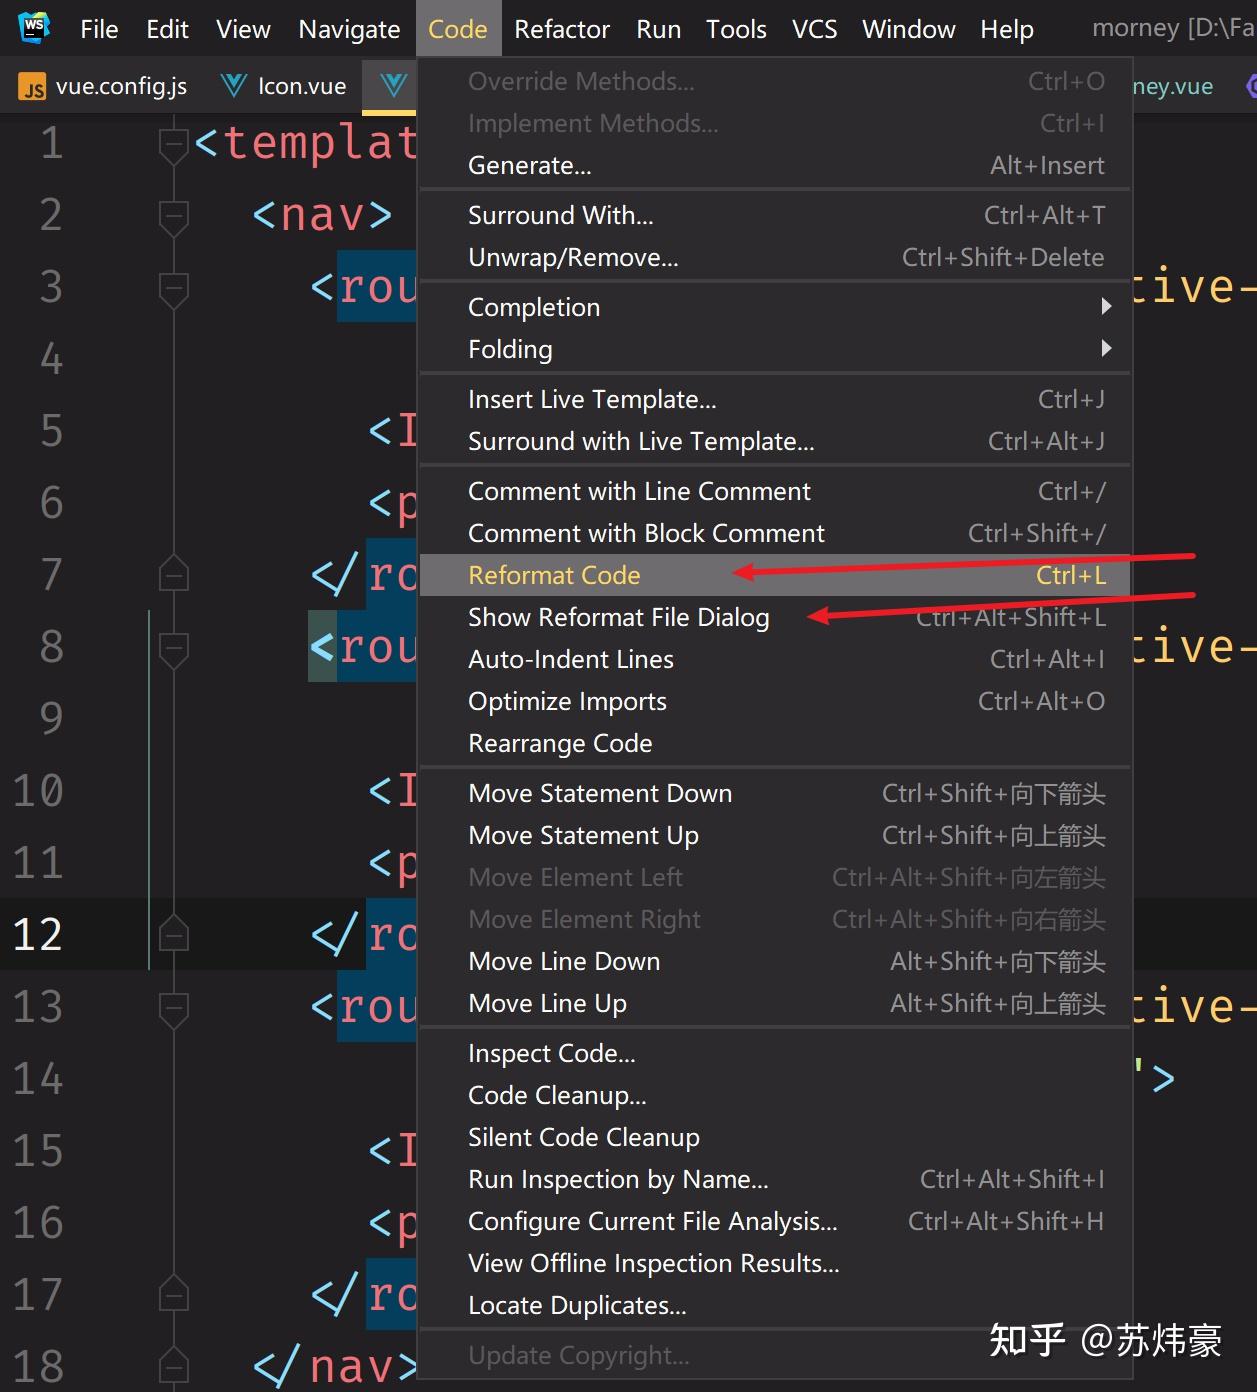Viewport: 1257px width, 1392px height.
Task: Select Move Line Down
Action: click(x=775, y=961)
